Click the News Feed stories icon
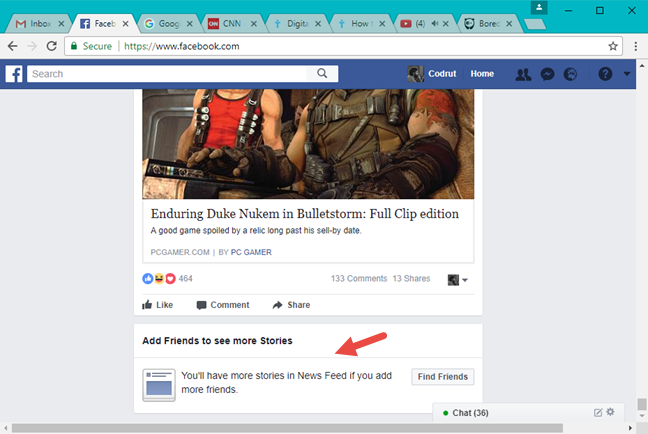The height and width of the screenshot is (434, 648). pos(159,385)
